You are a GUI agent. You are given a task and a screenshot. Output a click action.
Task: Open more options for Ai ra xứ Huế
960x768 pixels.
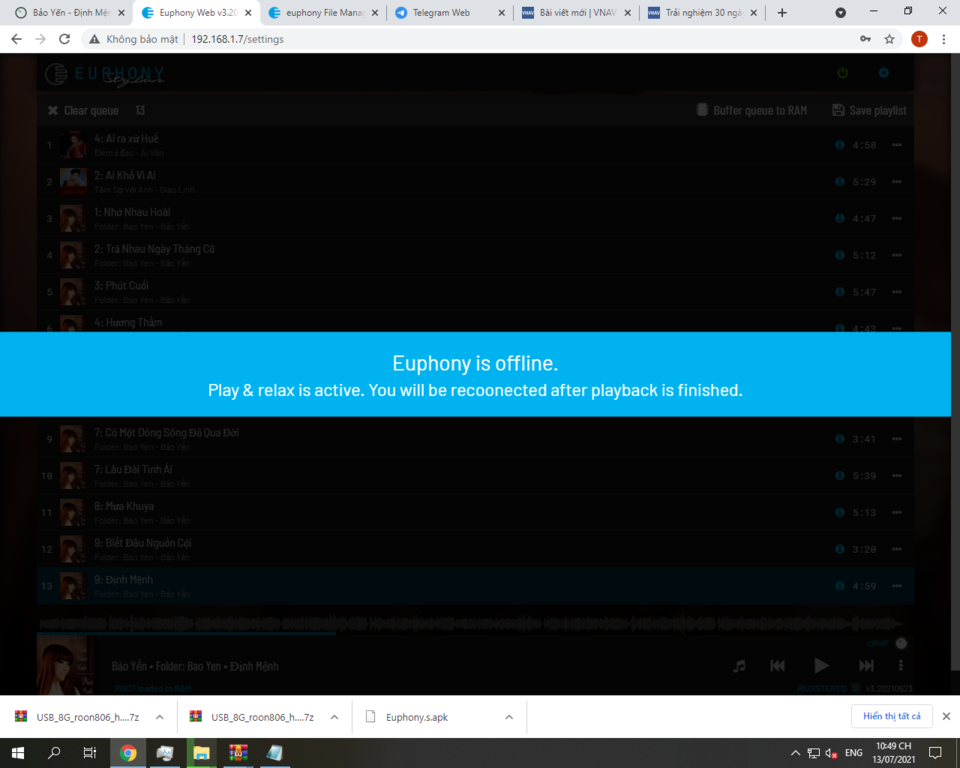[x=897, y=145]
